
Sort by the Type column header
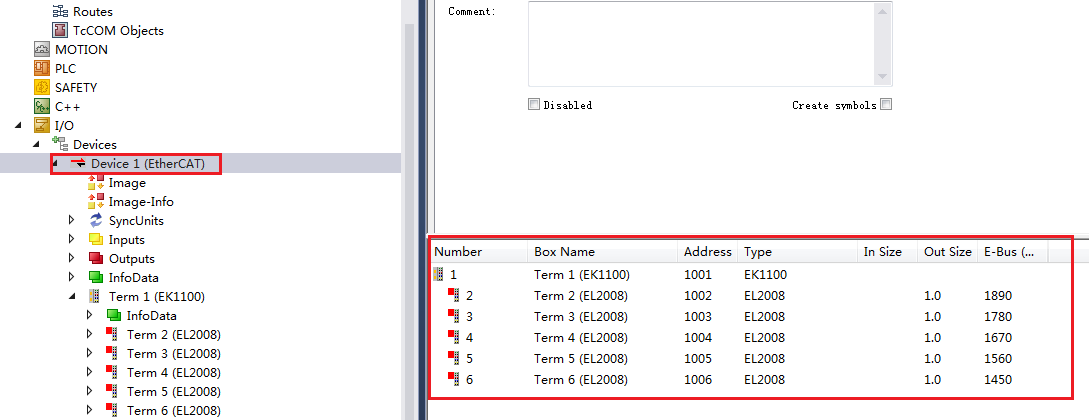pos(798,252)
